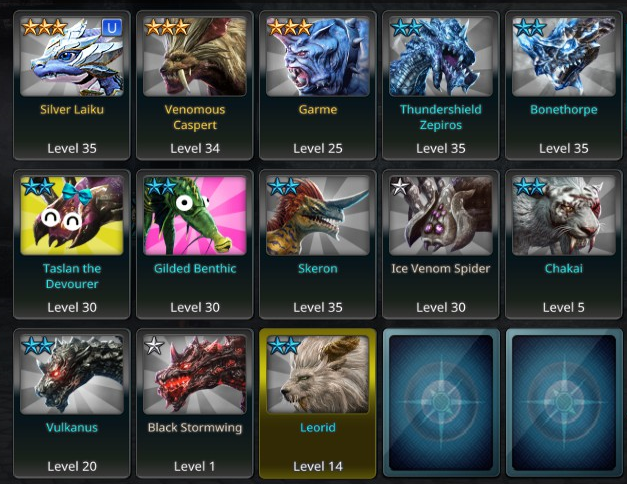Click the single white star on Black Stormwing
The image size is (627, 484).
[x=154, y=346]
